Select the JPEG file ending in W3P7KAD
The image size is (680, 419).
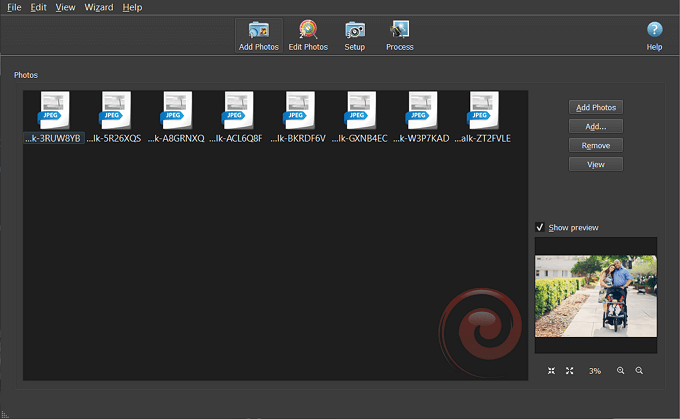click(422, 117)
